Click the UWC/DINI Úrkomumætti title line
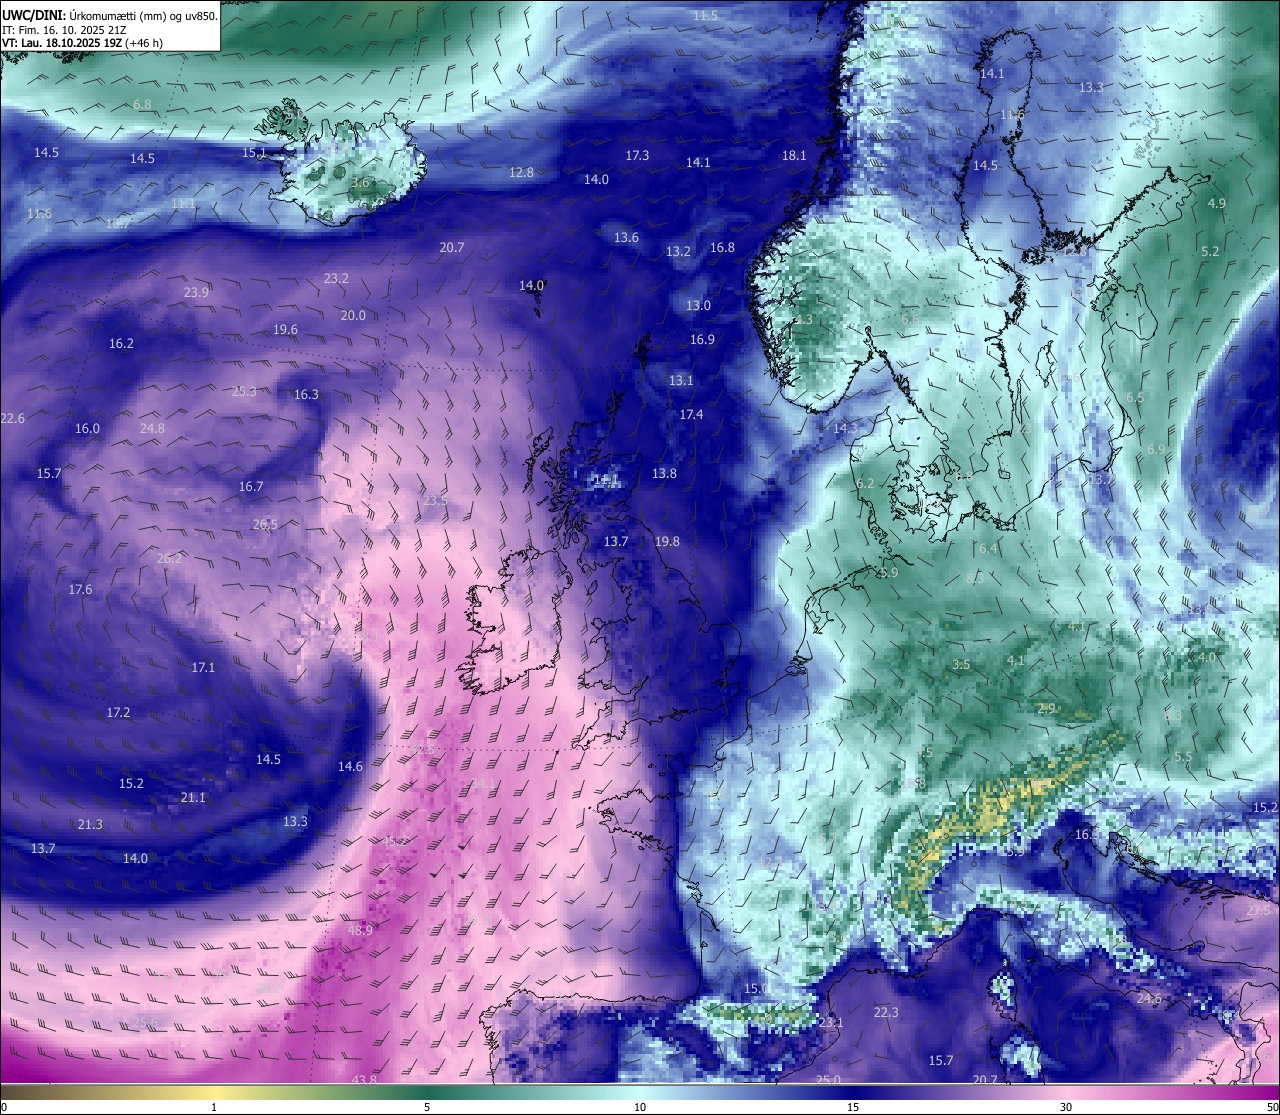The width and height of the screenshot is (1280, 1115). [x=110, y=16]
